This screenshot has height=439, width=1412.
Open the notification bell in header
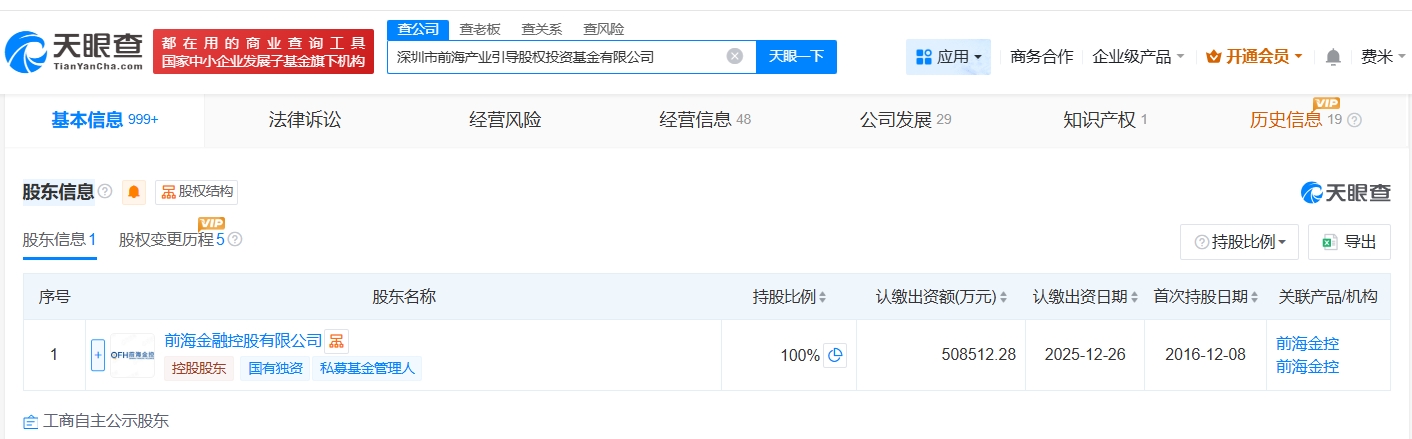click(1332, 57)
